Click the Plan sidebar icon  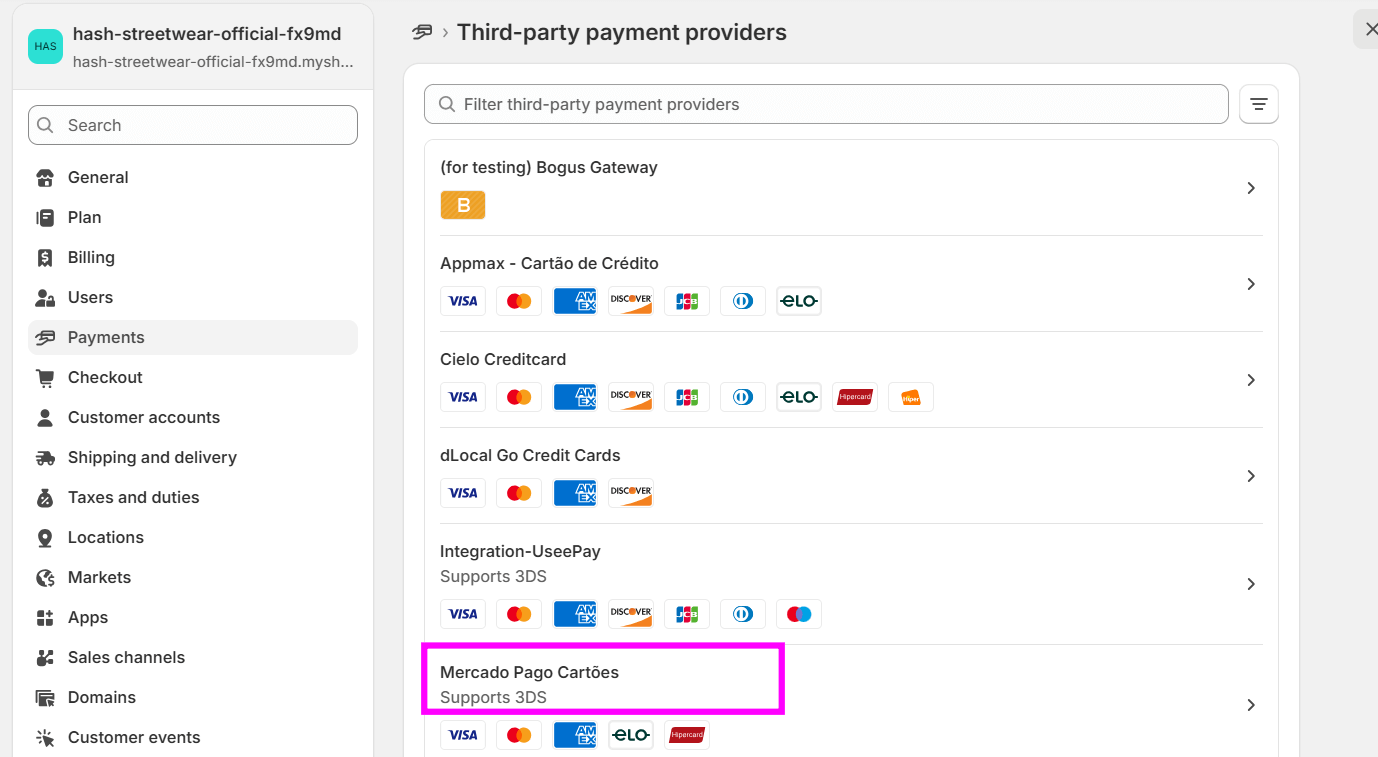click(x=45, y=218)
